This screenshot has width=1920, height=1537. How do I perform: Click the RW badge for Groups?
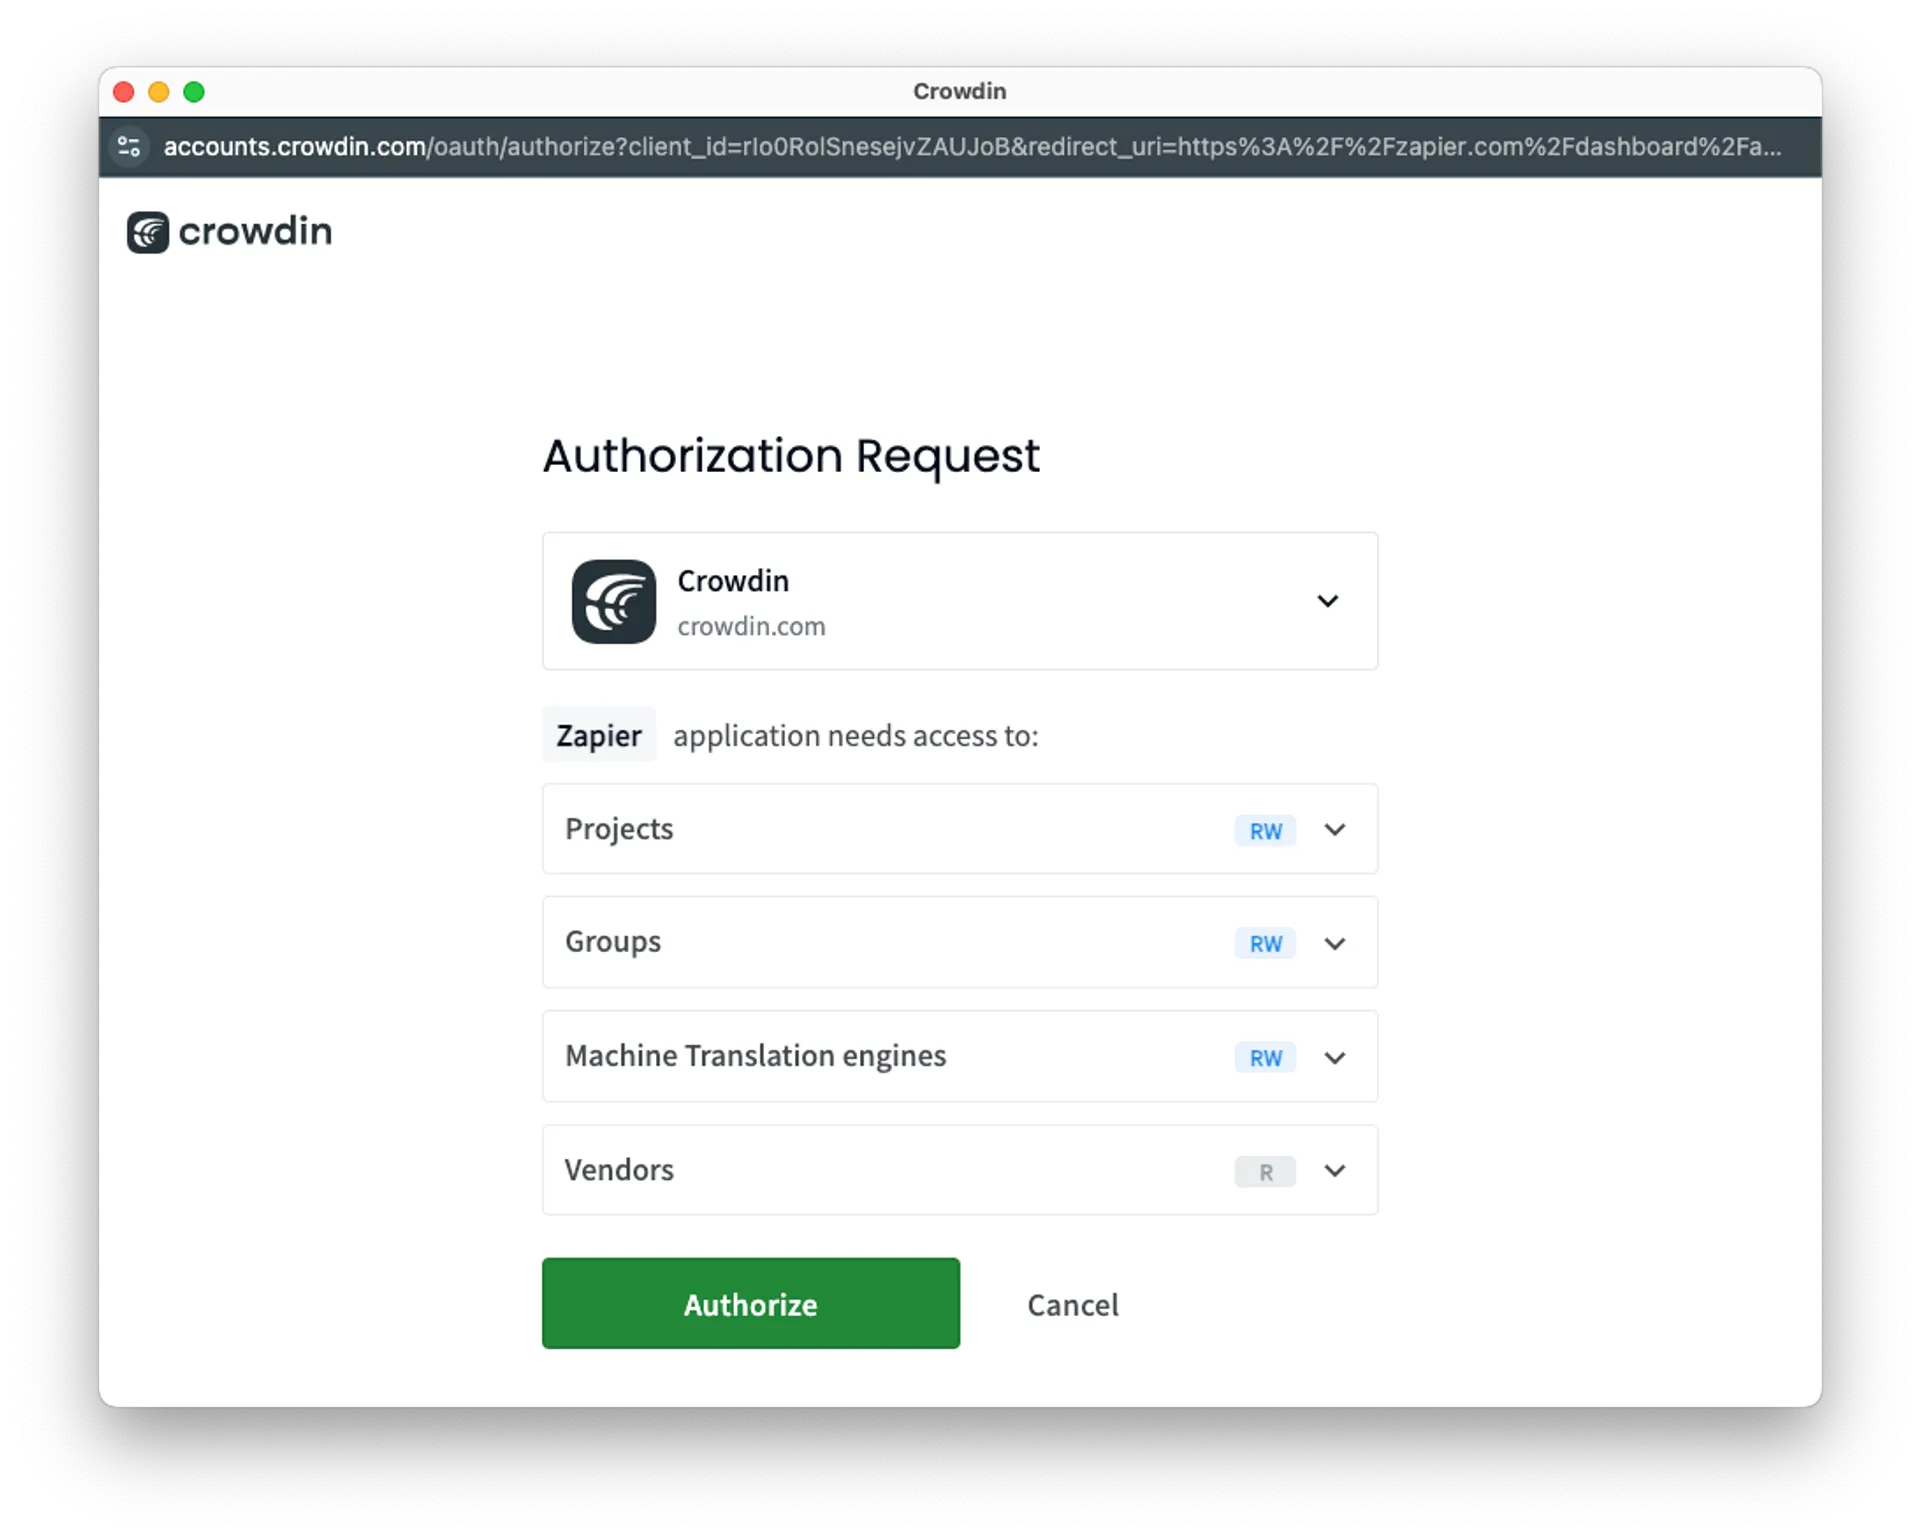pos(1265,944)
